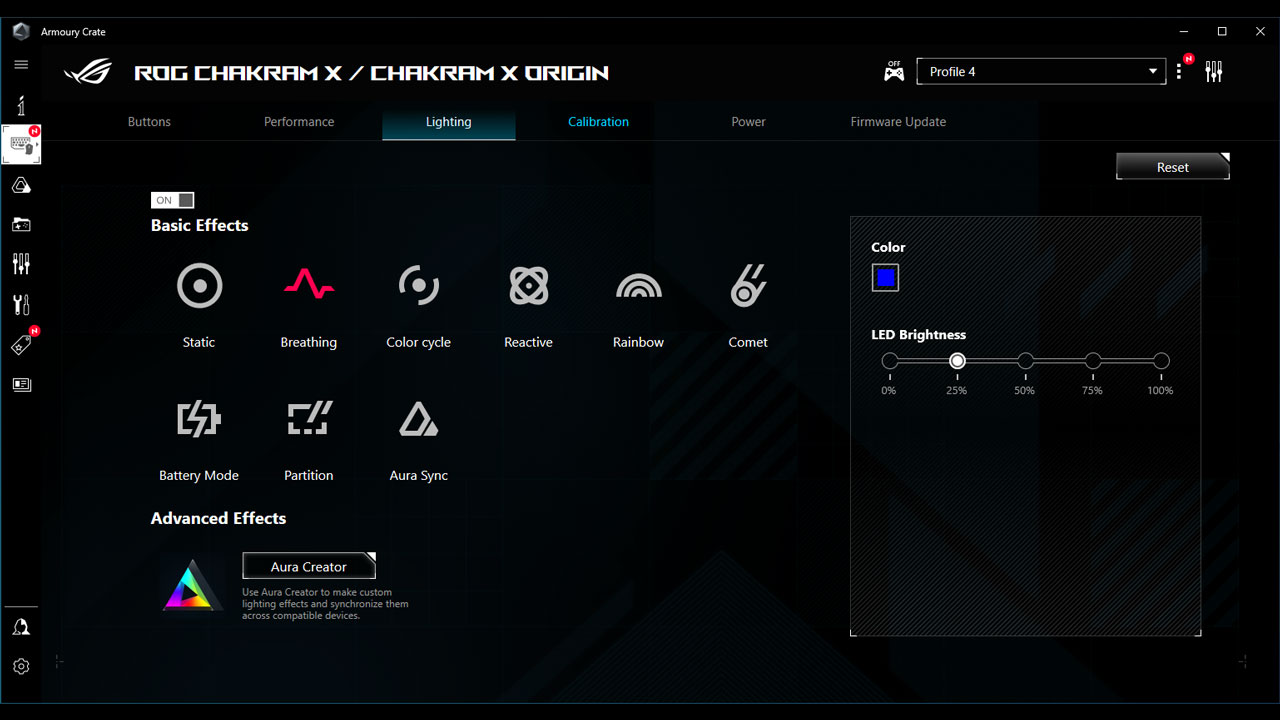Image resolution: width=1280 pixels, height=720 pixels.
Task: Click the LED Brightness label
Action: [919, 335]
